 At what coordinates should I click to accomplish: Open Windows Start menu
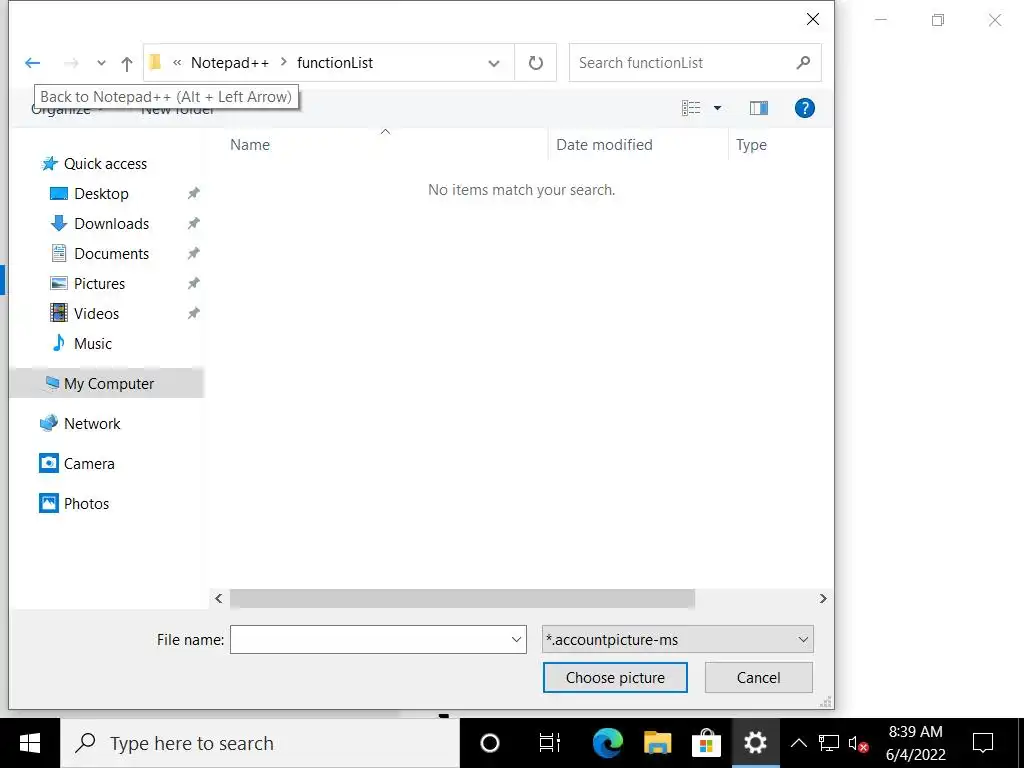click(30, 743)
